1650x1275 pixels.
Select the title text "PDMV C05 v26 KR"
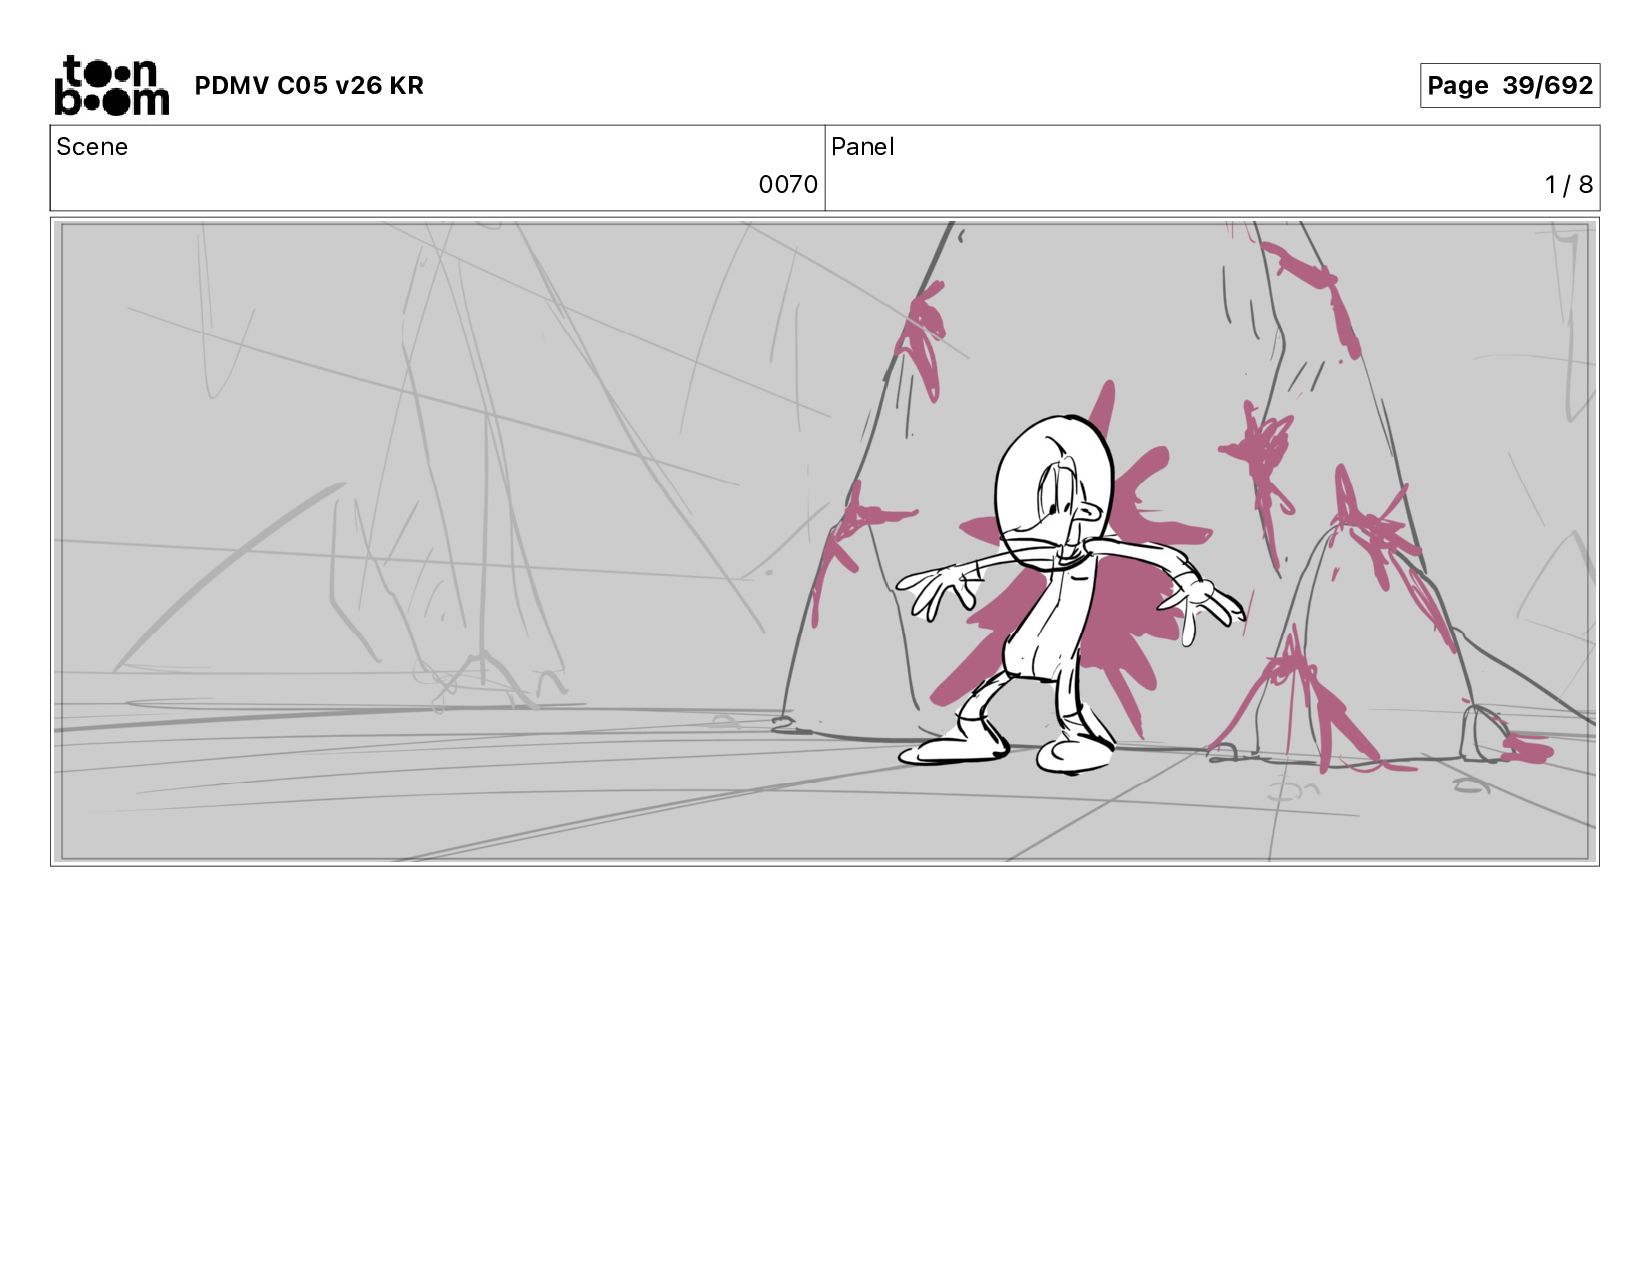coord(309,86)
